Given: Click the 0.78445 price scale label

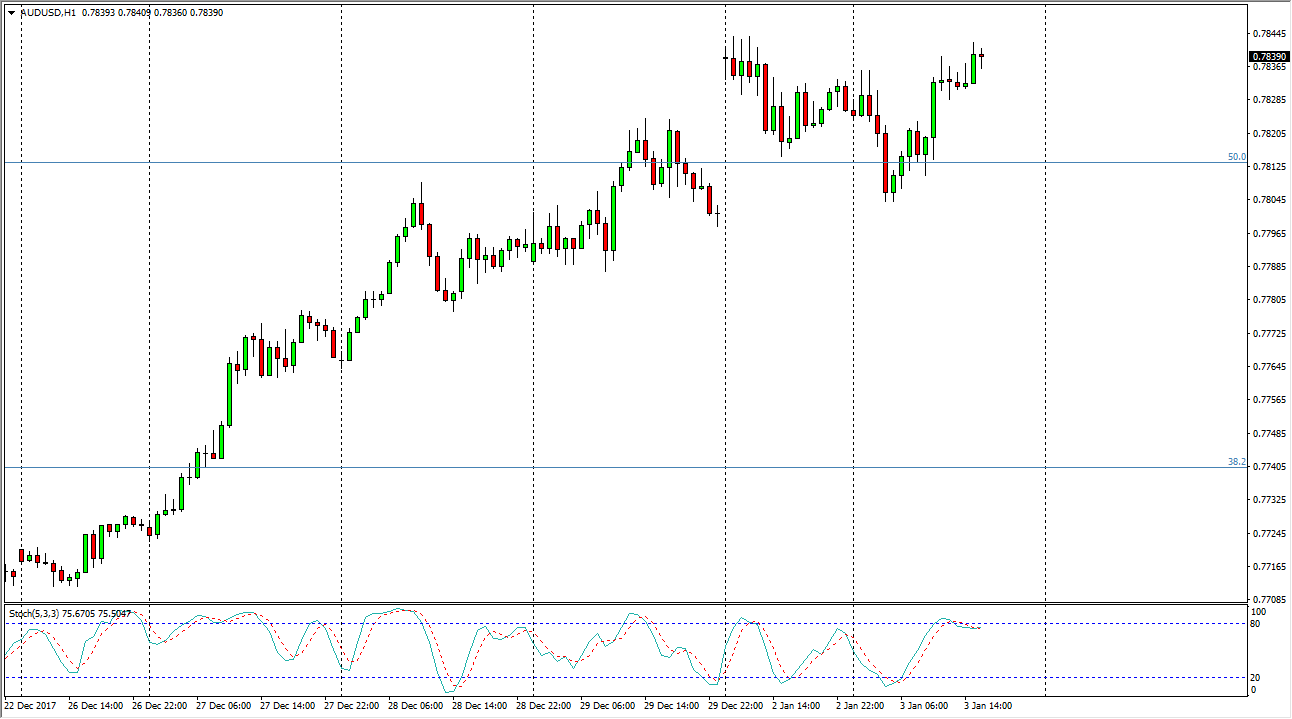Looking at the screenshot, I should (x=1268, y=33).
